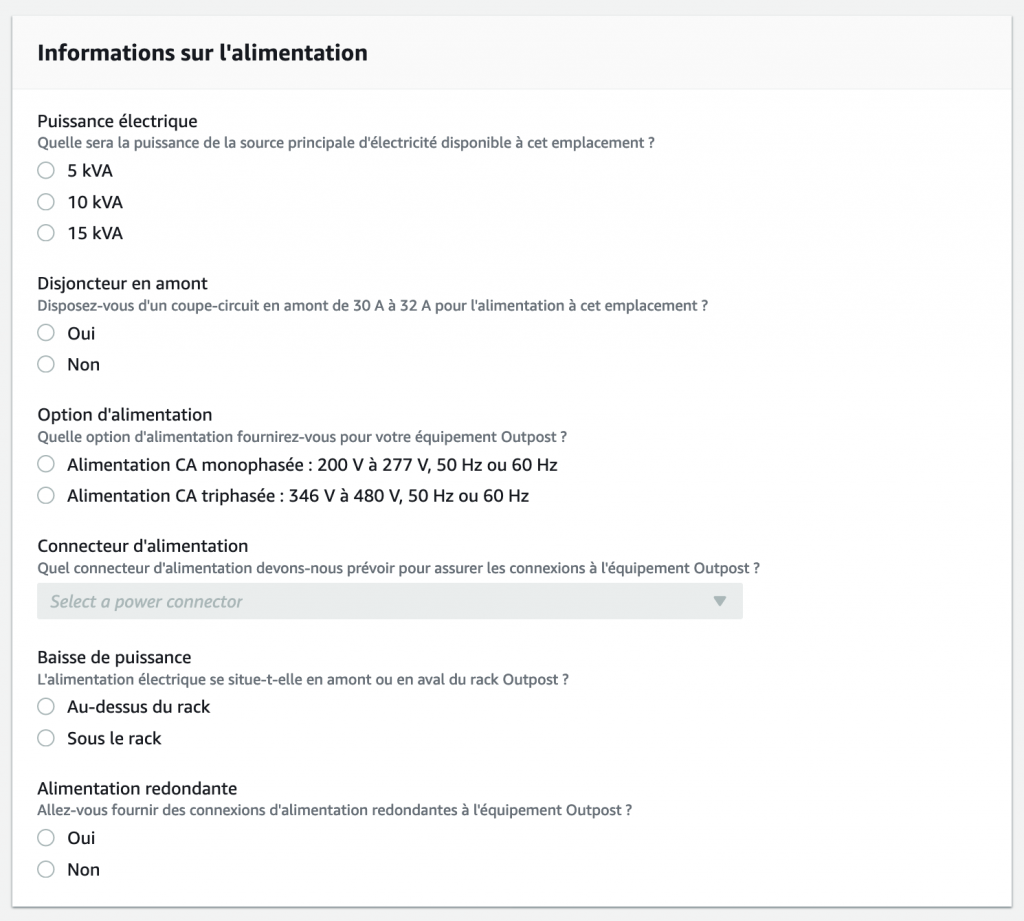The image size is (1024, 921).
Task: Click the Au-dessus du rack label
Action: [x=138, y=707]
